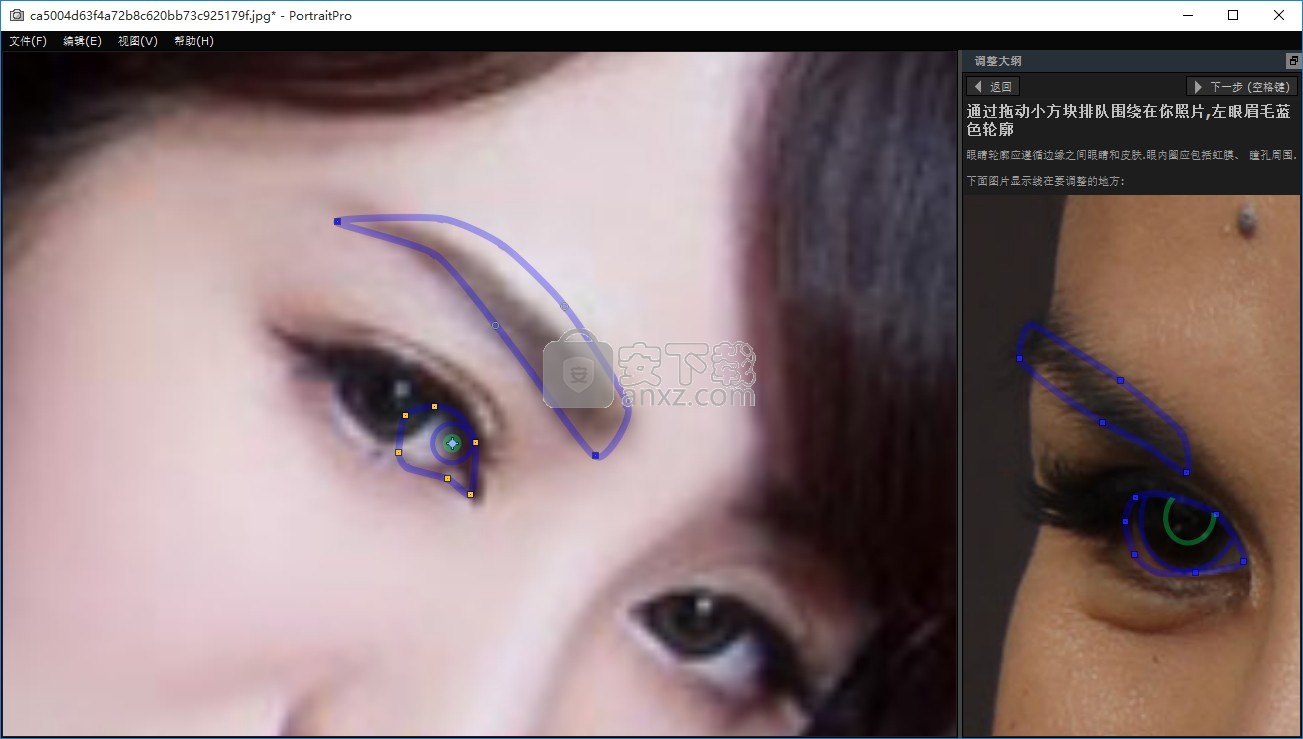Select eyebrow outline's upper-left end control point
This screenshot has width=1303, height=739.
(337, 221)
